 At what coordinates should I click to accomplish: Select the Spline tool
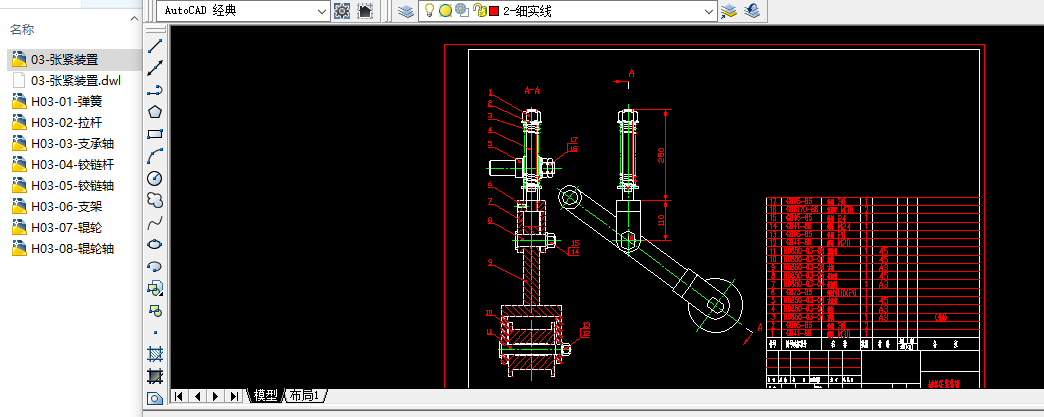pos(154,222)
